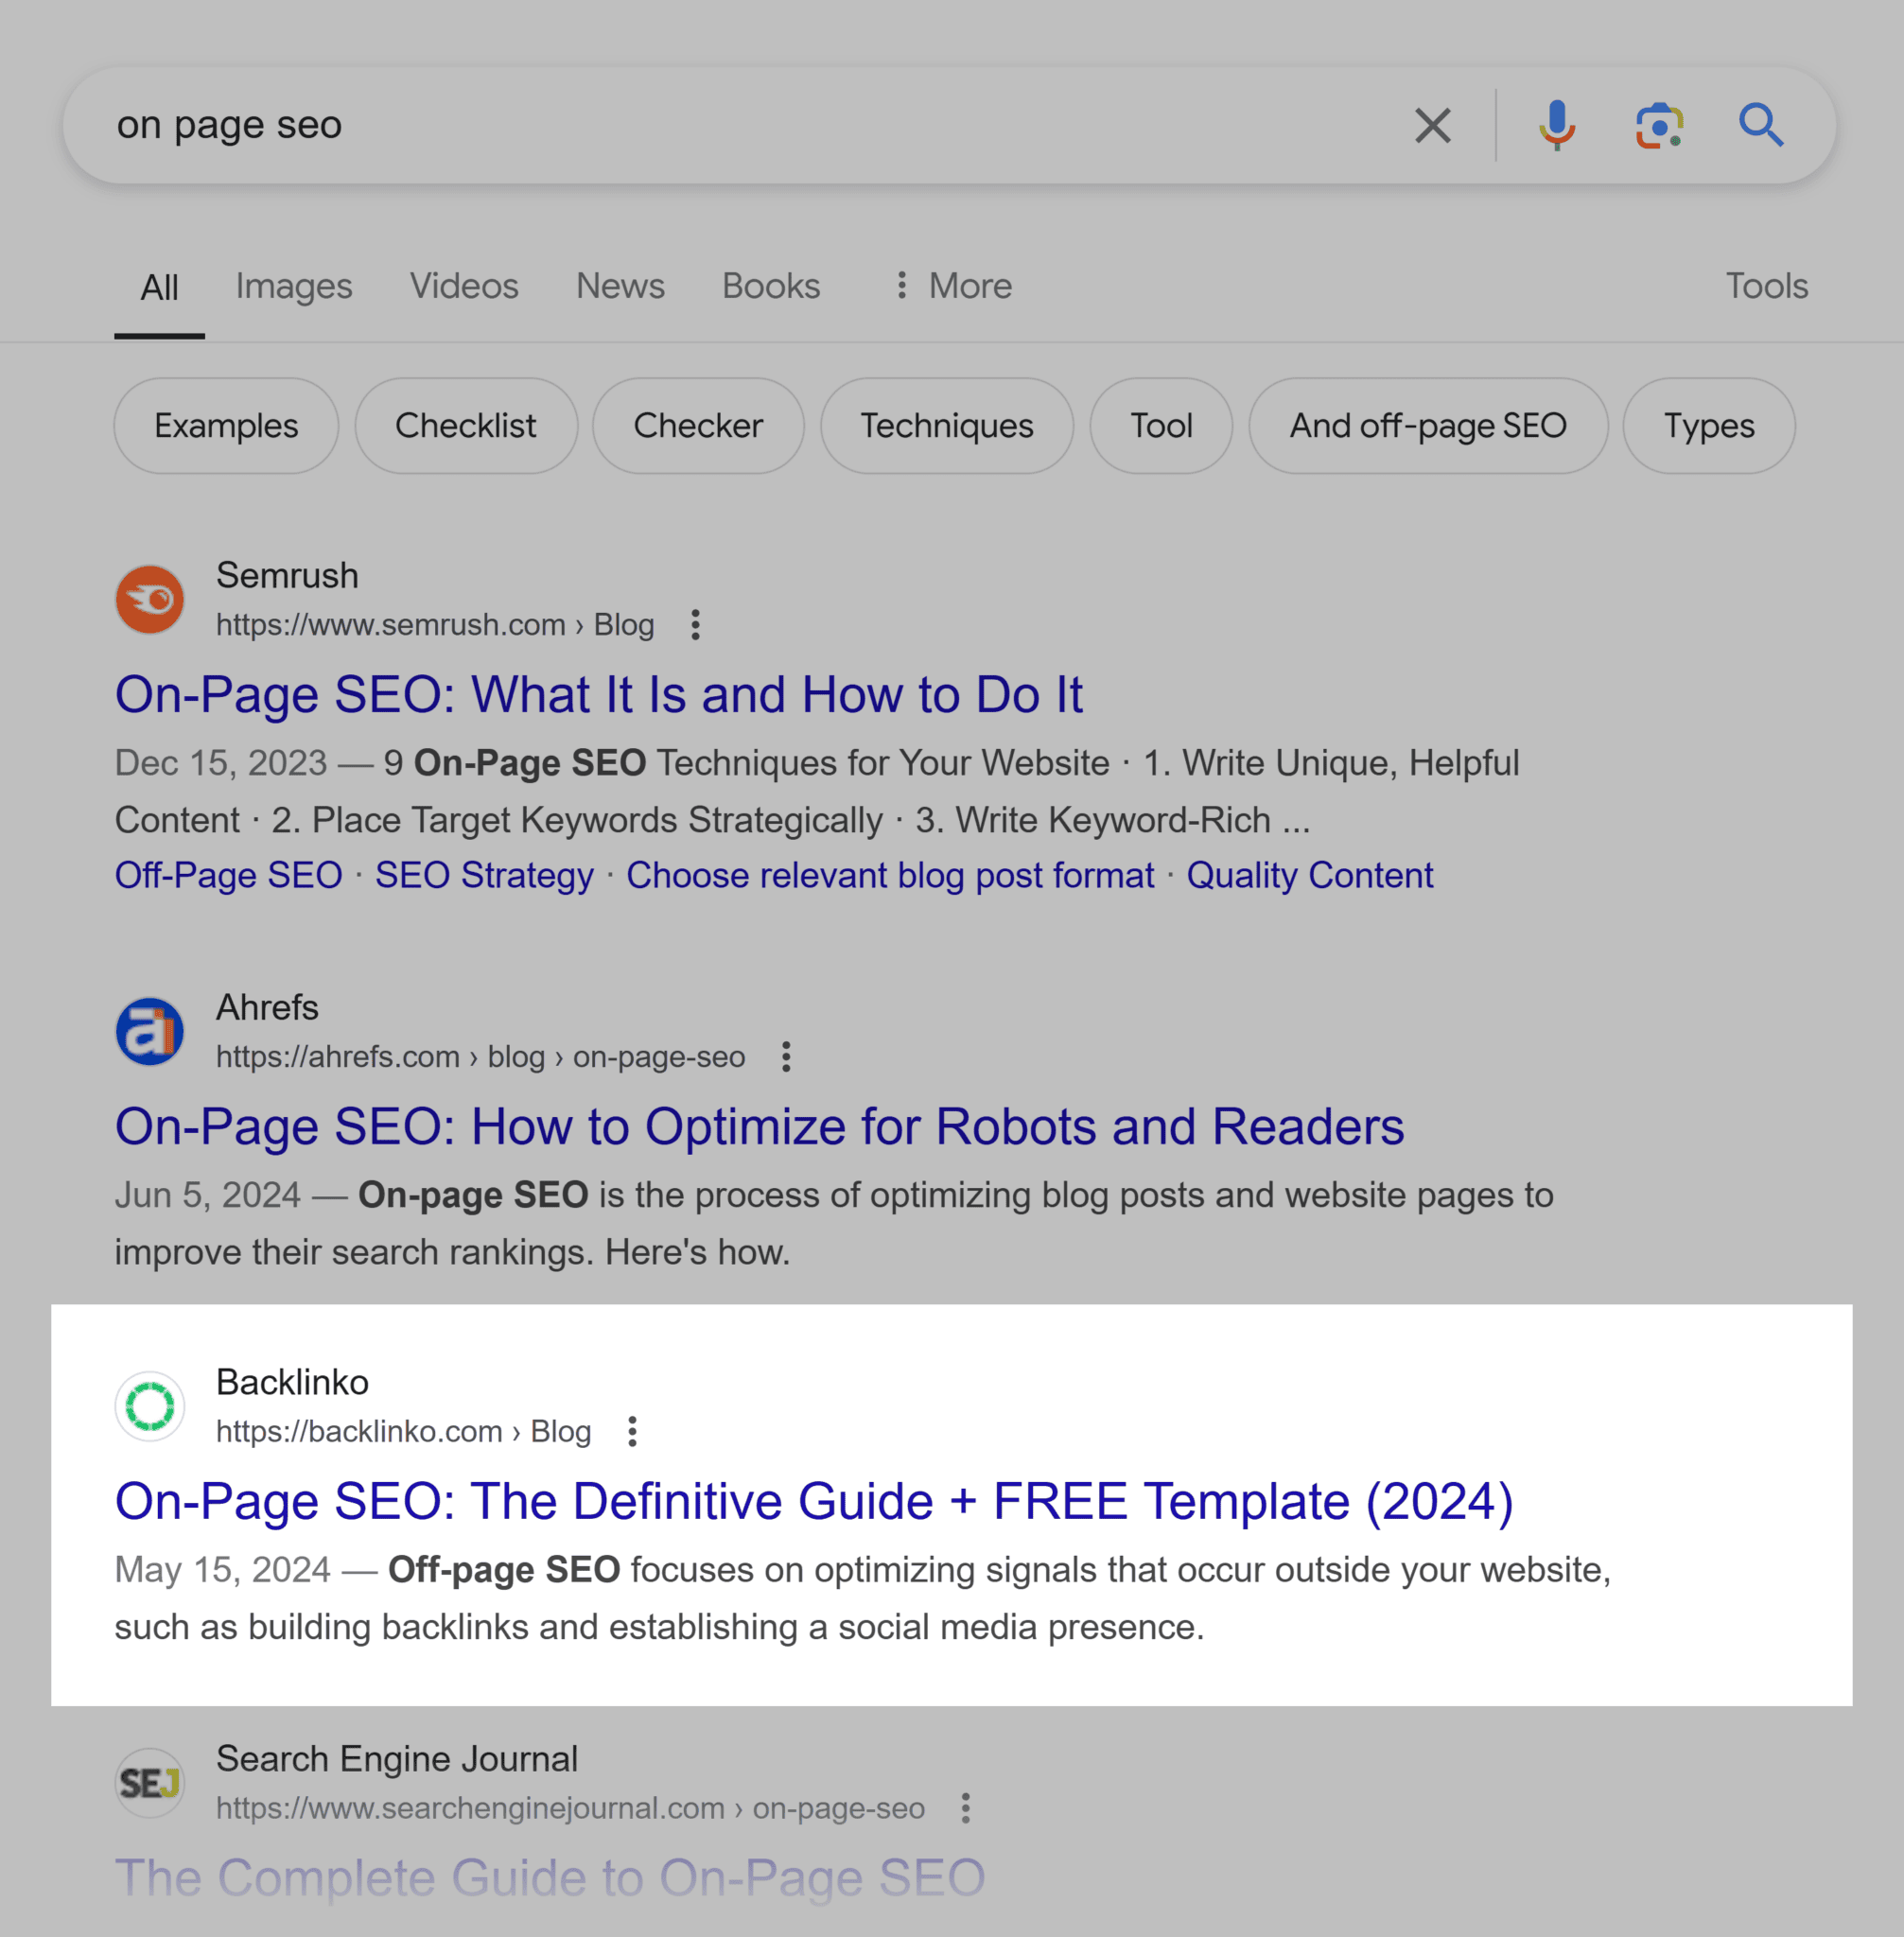Open Google Lens image search
The image size is (1904, 1937).
click(1660, 124)
